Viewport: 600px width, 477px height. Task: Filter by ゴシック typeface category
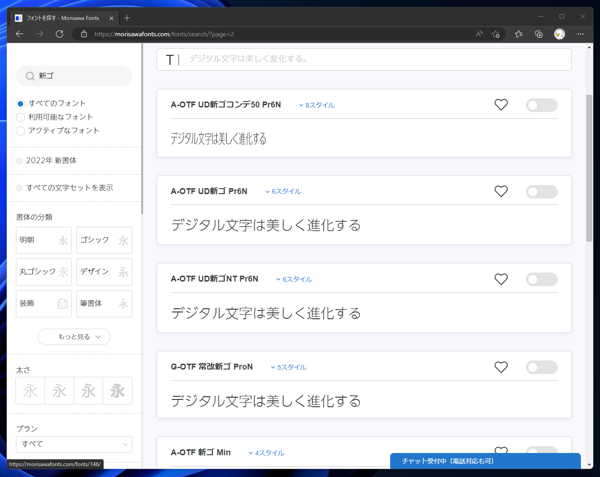coord(104,240)
